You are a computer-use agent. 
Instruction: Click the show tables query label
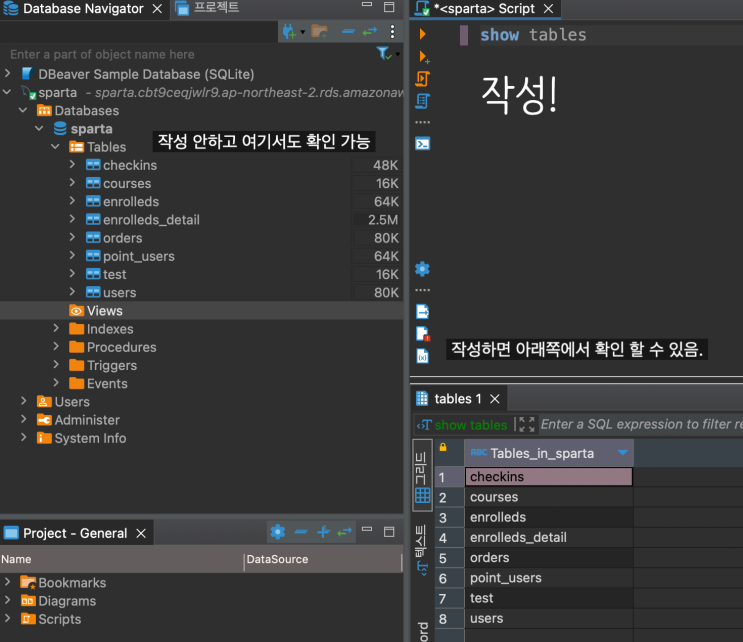[471, 425]
